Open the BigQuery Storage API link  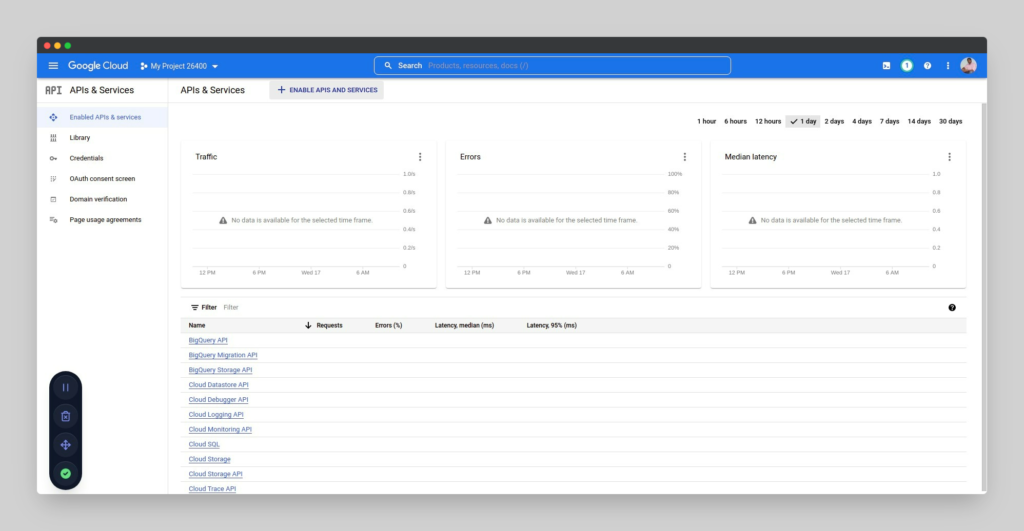pos(220,370)
